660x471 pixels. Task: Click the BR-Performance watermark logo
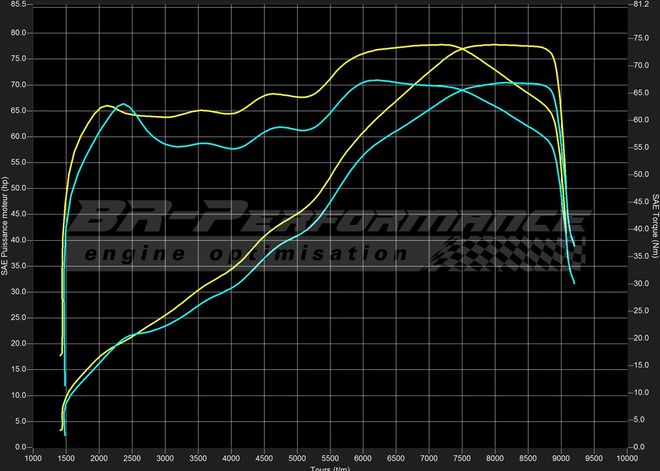pyautogui.click(x=330, y=217)
